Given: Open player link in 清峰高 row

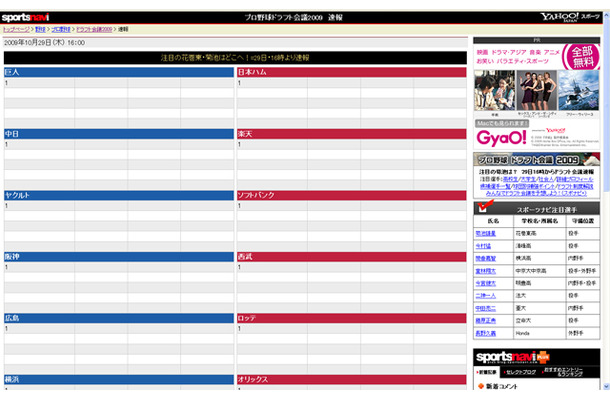Looking at the screenshot, I should tap(483, 246).
